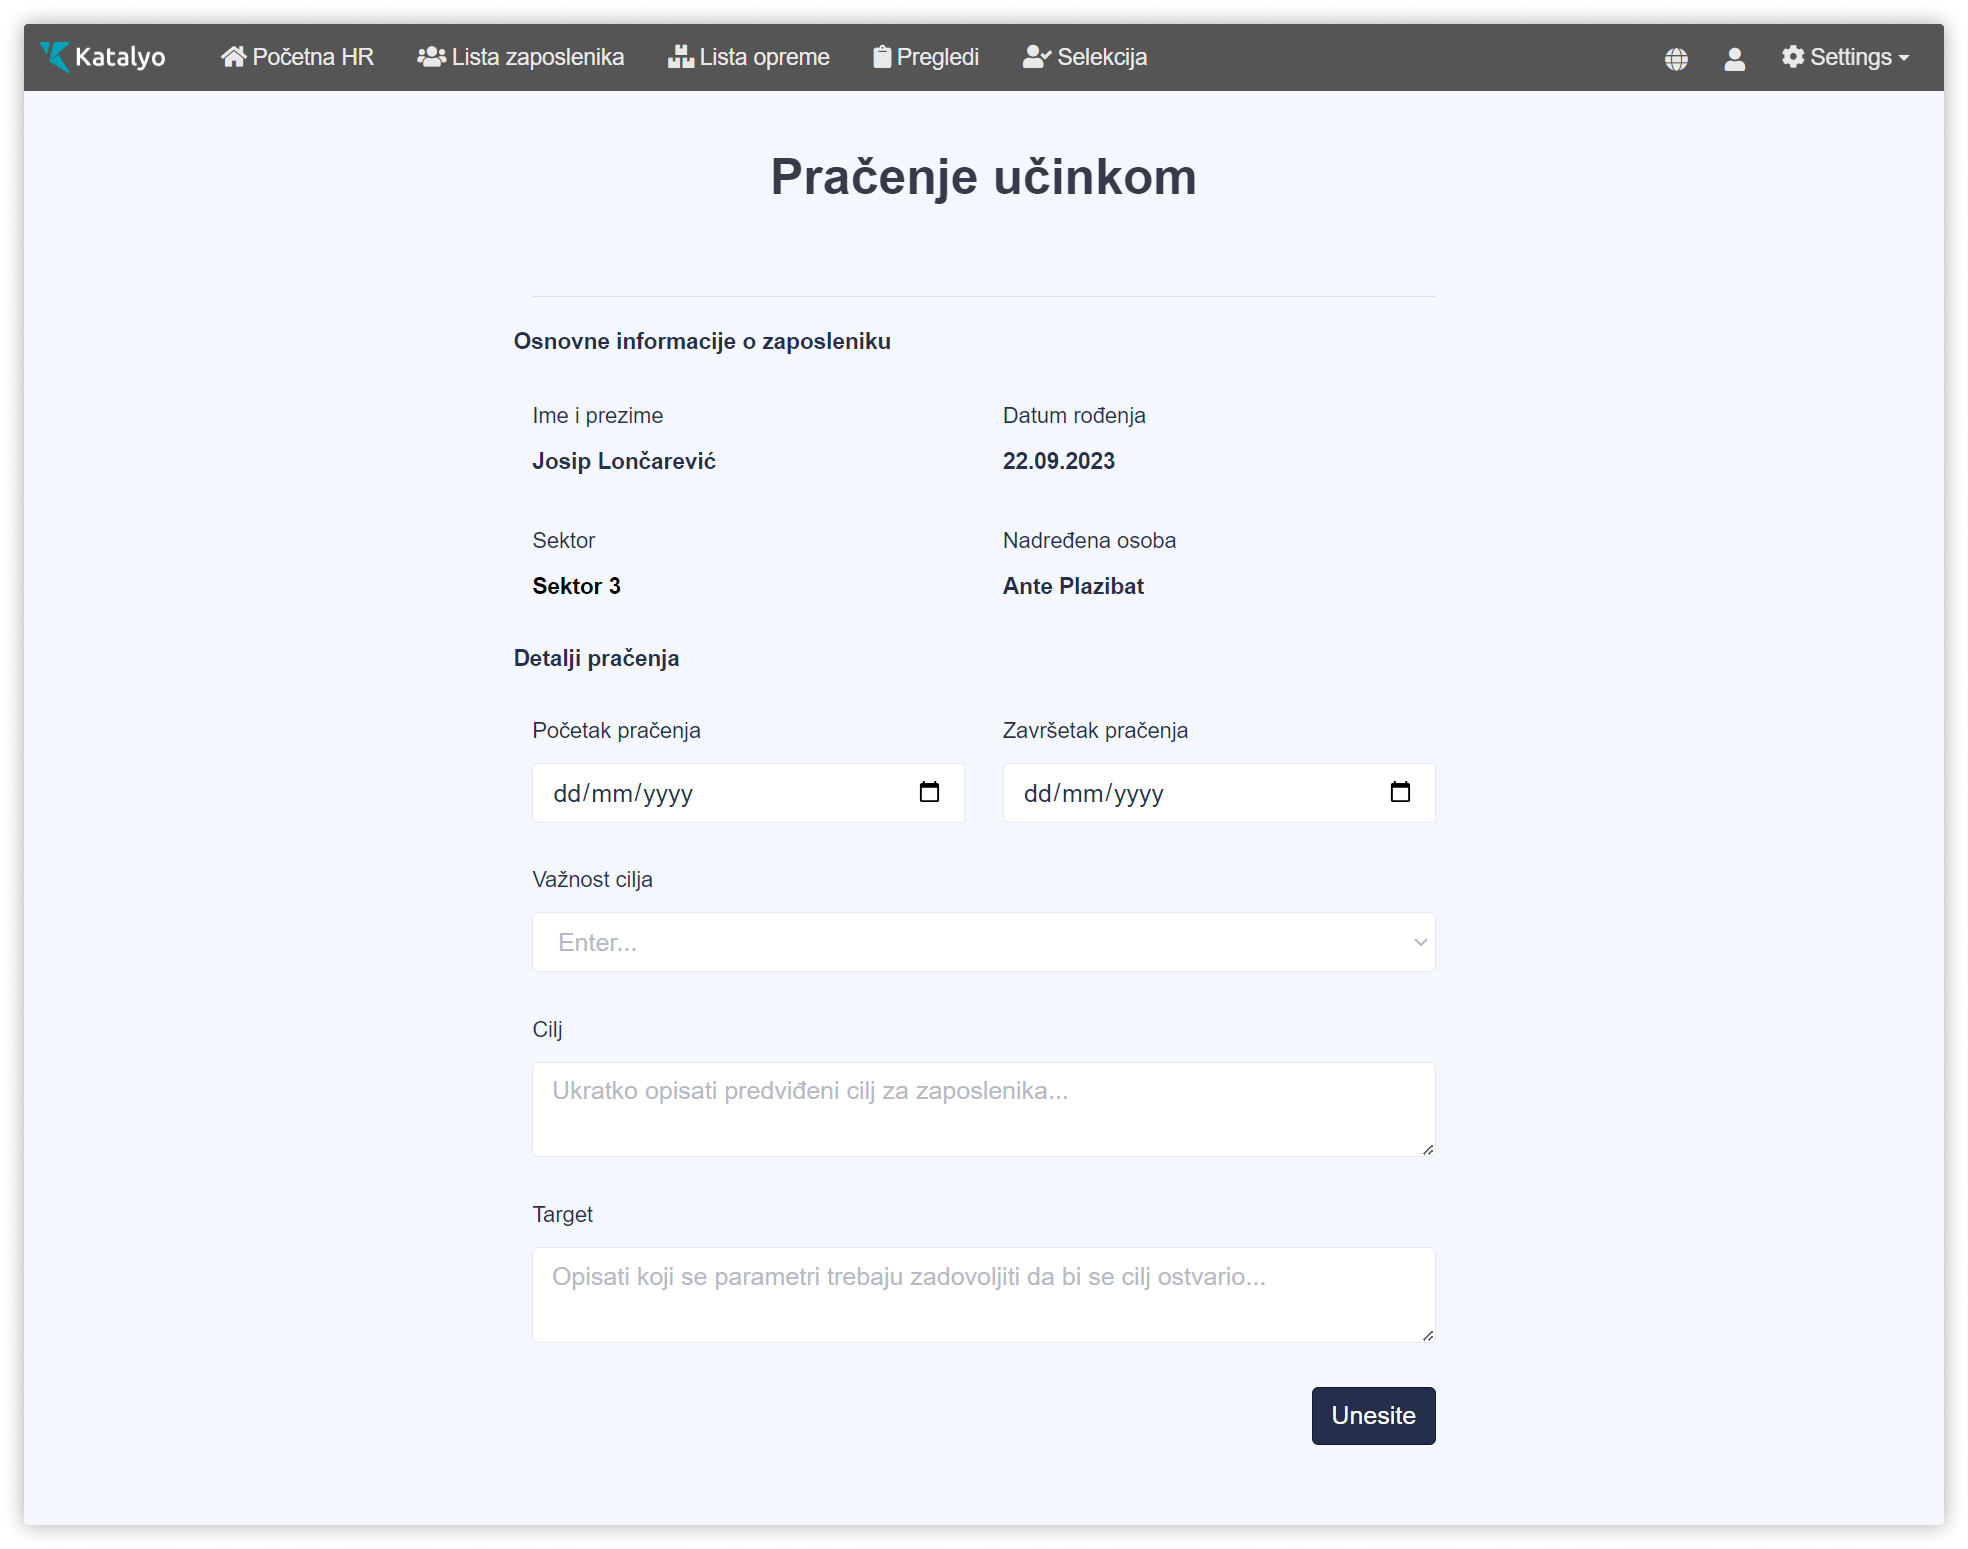Open the globe language icon

coord(1676,59)
